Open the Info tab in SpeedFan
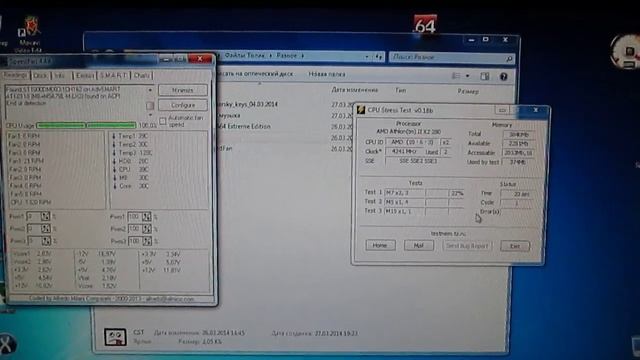The width and height of the screenshot is (640, 360). (x=60, y=76)
